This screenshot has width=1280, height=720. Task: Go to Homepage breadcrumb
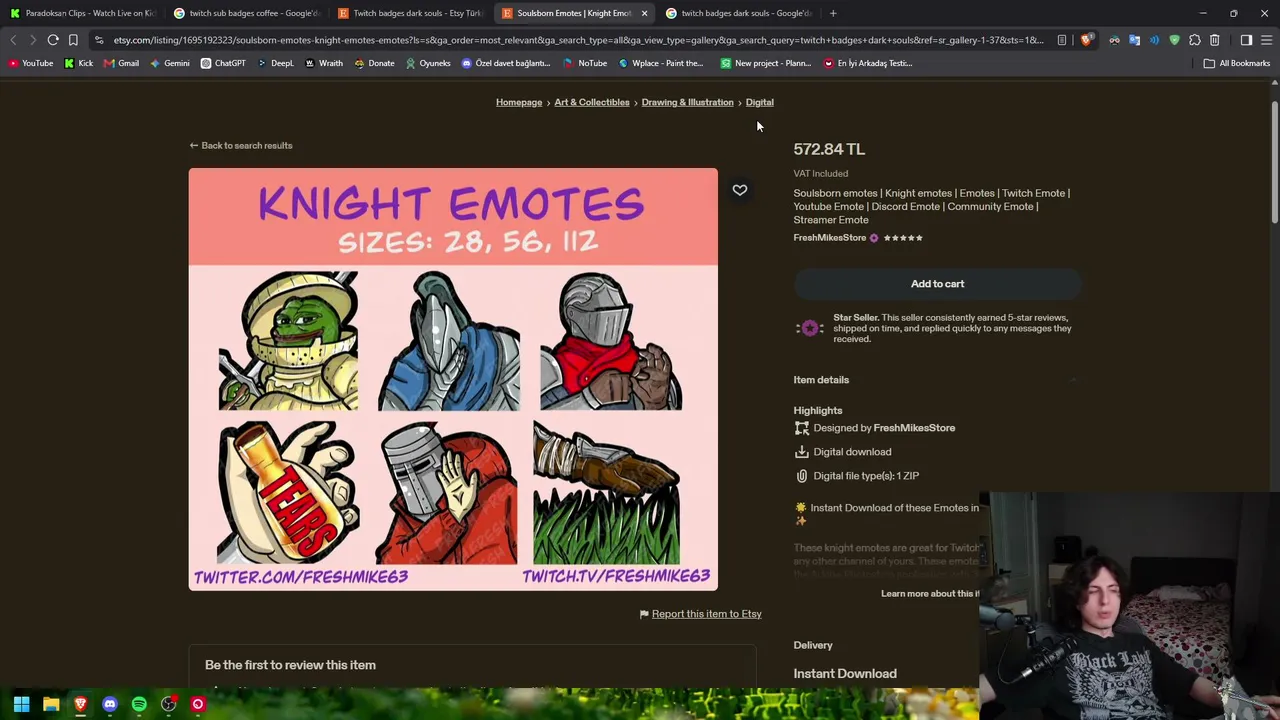tap(519, 102)
